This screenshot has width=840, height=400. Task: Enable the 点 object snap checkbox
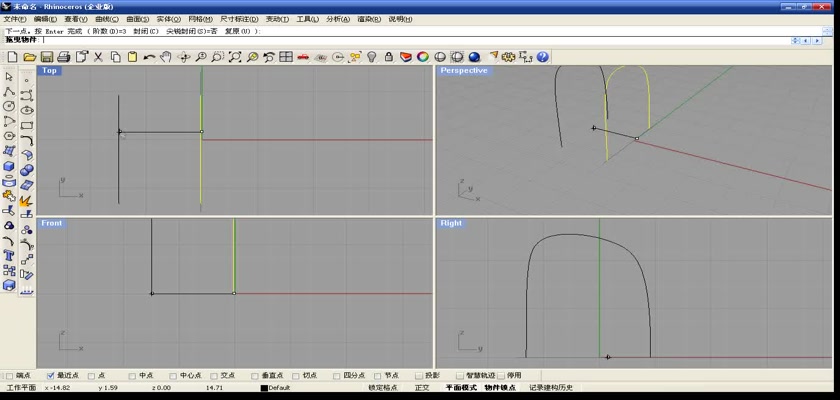coord(91,376)
